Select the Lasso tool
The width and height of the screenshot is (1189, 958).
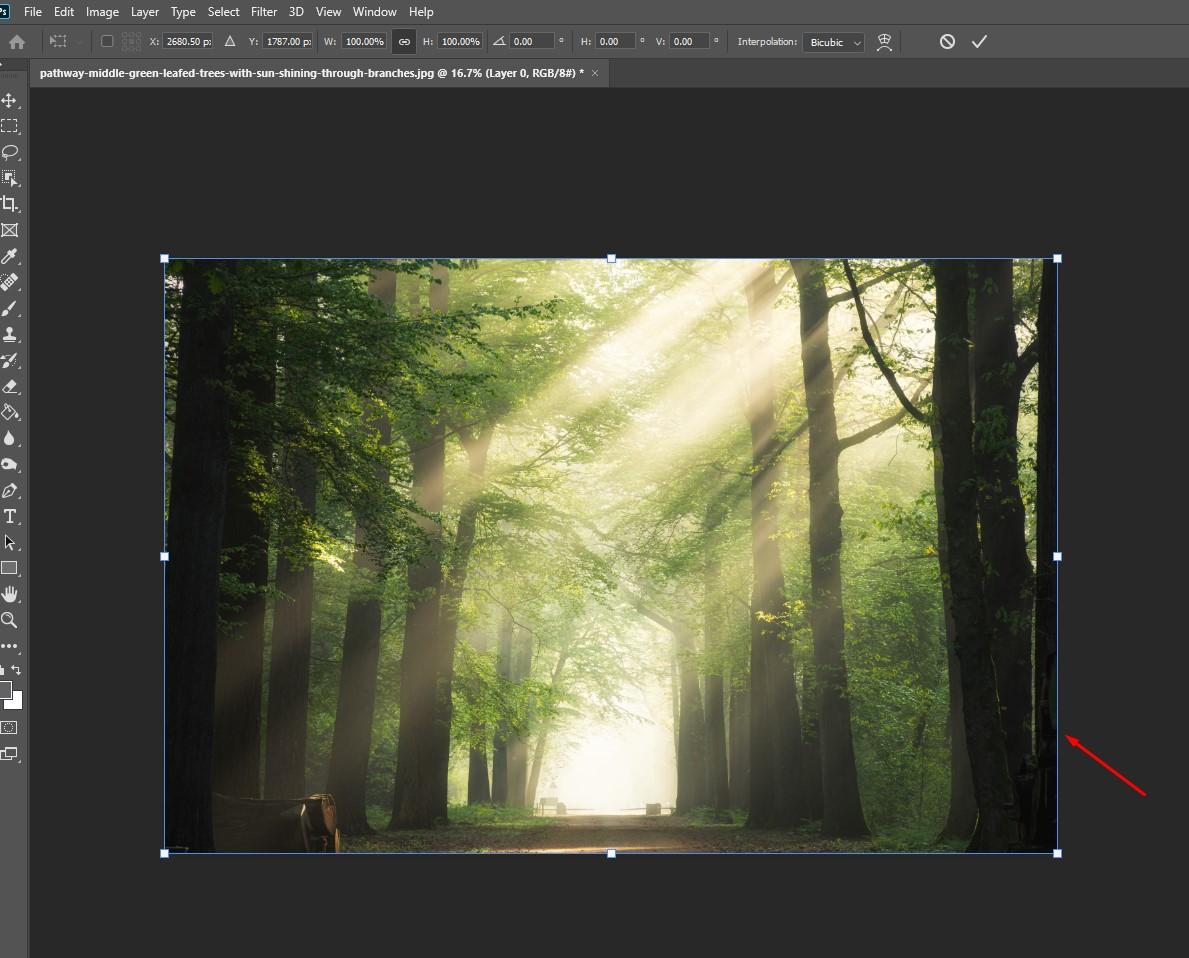click(9, 152)
